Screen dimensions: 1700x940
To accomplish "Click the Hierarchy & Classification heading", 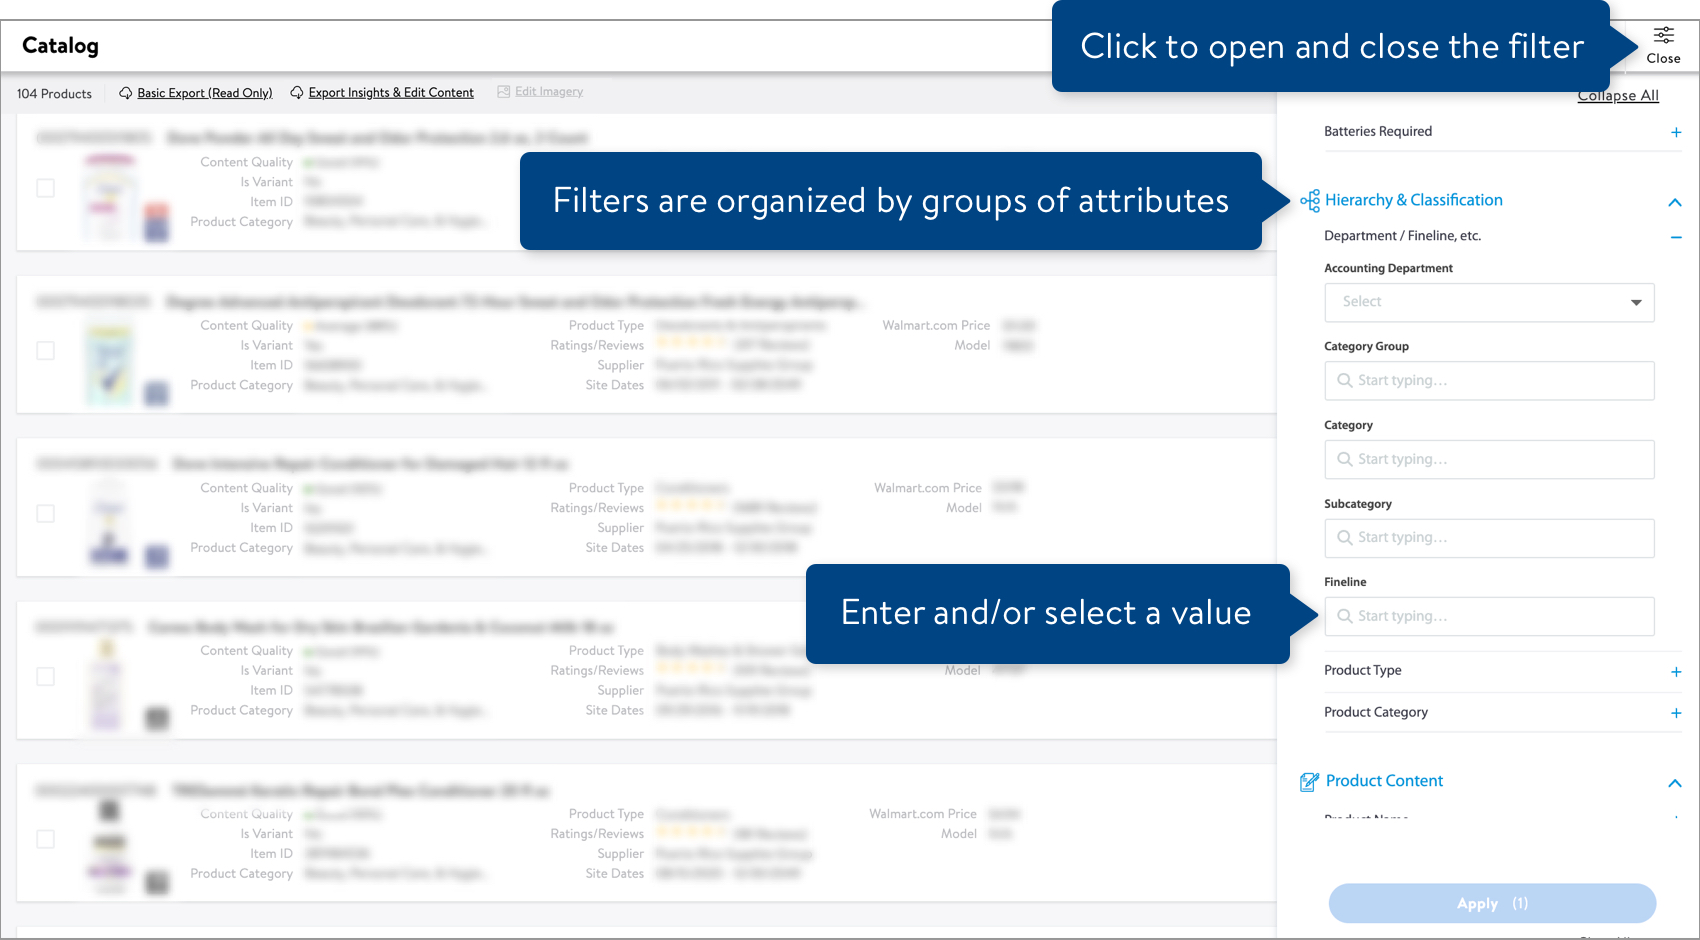I will pos(1413,200).
